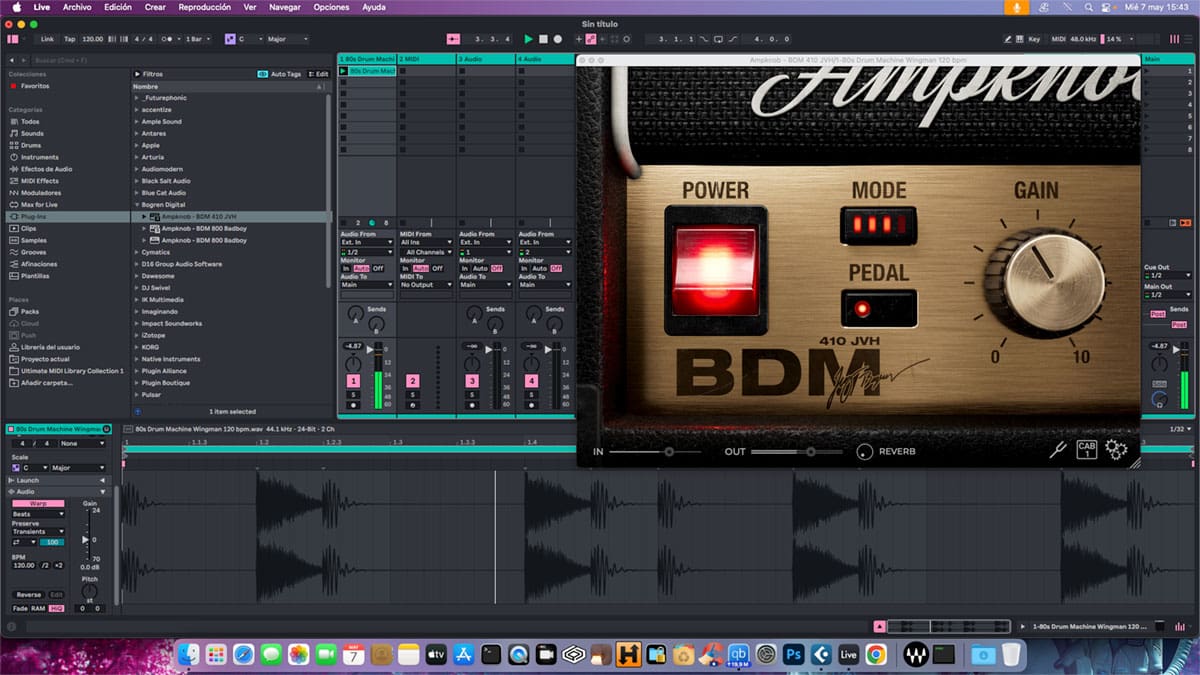
Task: Open Safari from the Dock
Action: point(243,654)
